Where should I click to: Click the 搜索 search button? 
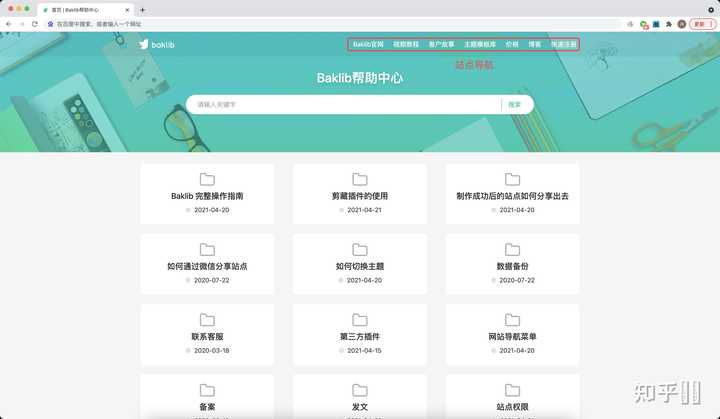[x=515, y=105]
